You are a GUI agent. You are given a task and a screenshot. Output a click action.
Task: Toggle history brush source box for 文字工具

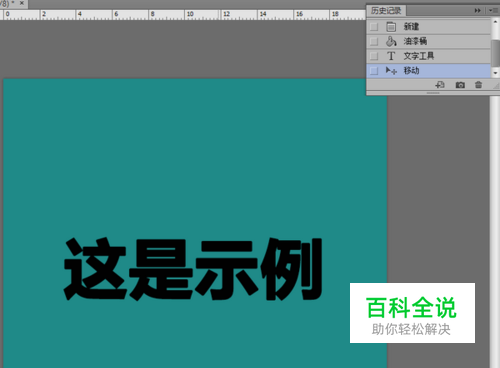[x=374, y=56]
